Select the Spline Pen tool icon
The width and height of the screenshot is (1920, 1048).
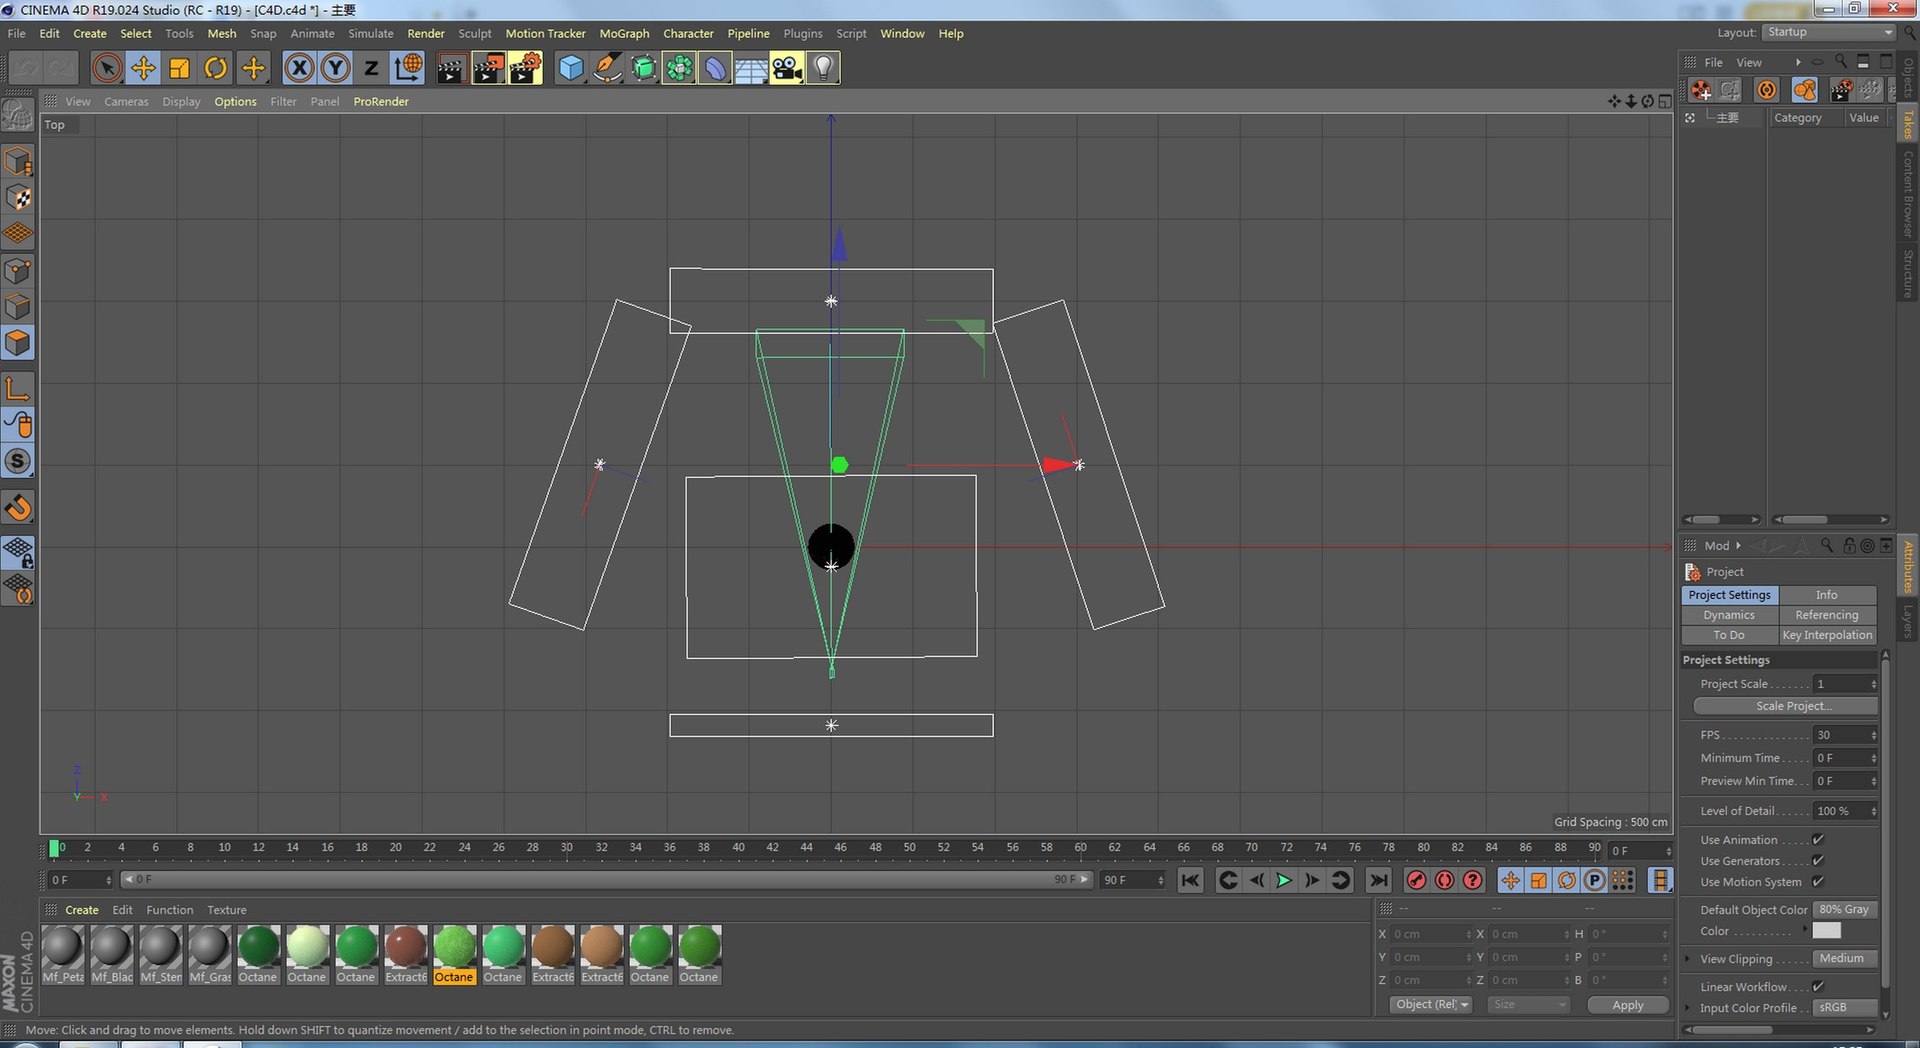point(607,68)
